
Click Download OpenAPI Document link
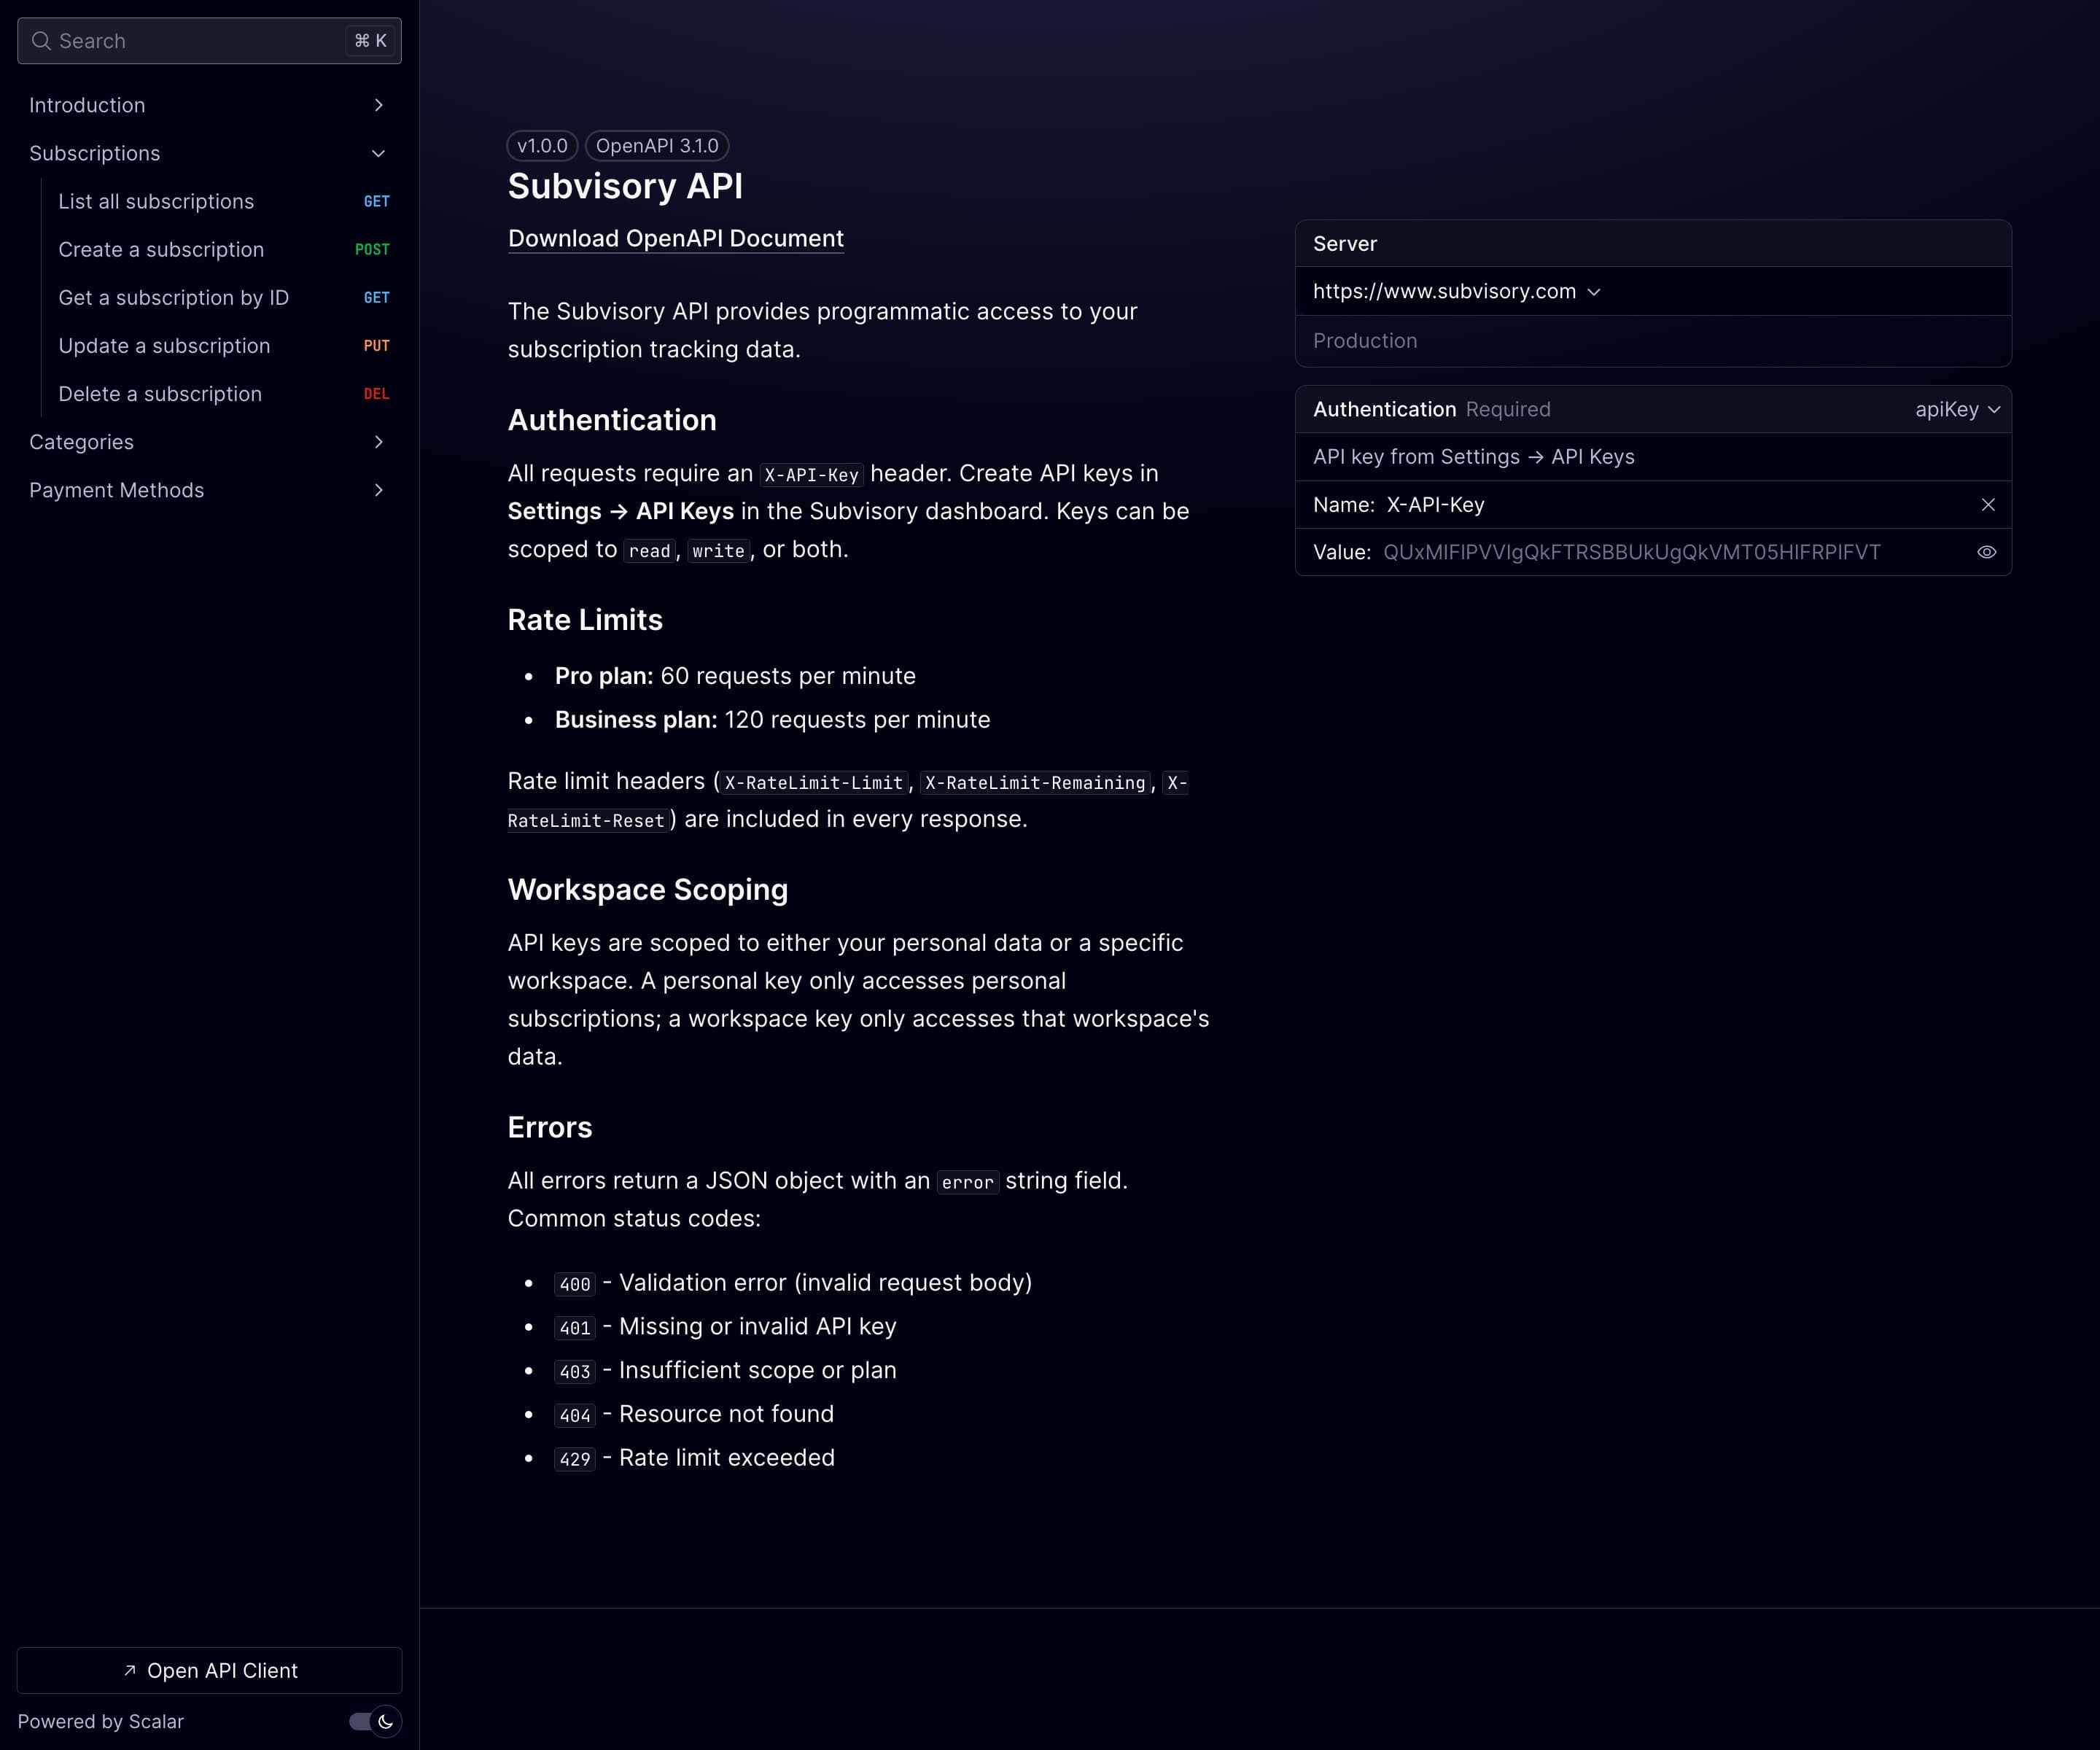(676, 239)
